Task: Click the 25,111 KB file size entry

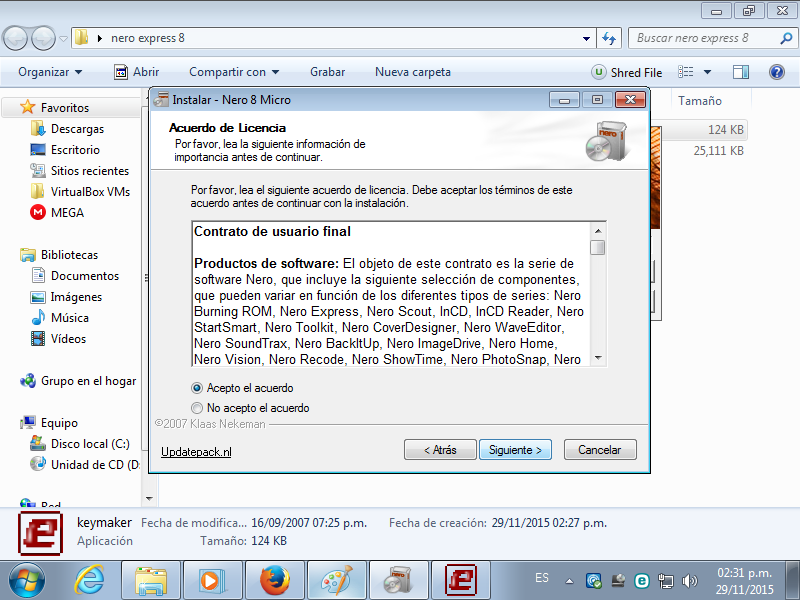Action: click(718, 151)
